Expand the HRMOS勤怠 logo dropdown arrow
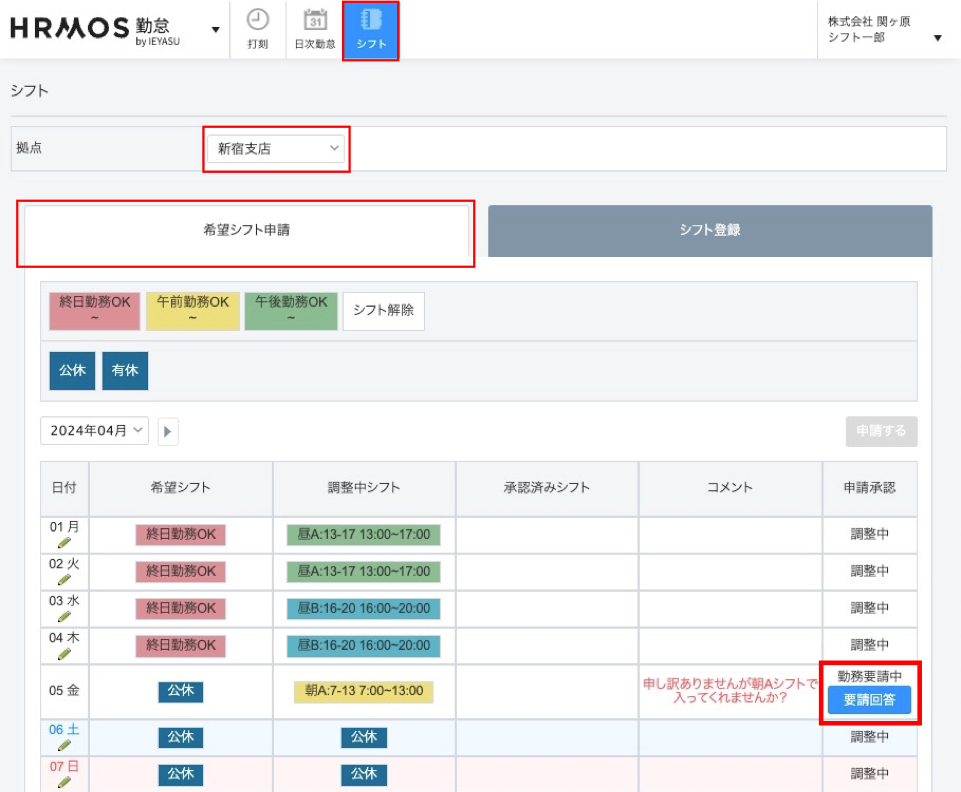This screenshot has height=792, width=961. (215, 29)
